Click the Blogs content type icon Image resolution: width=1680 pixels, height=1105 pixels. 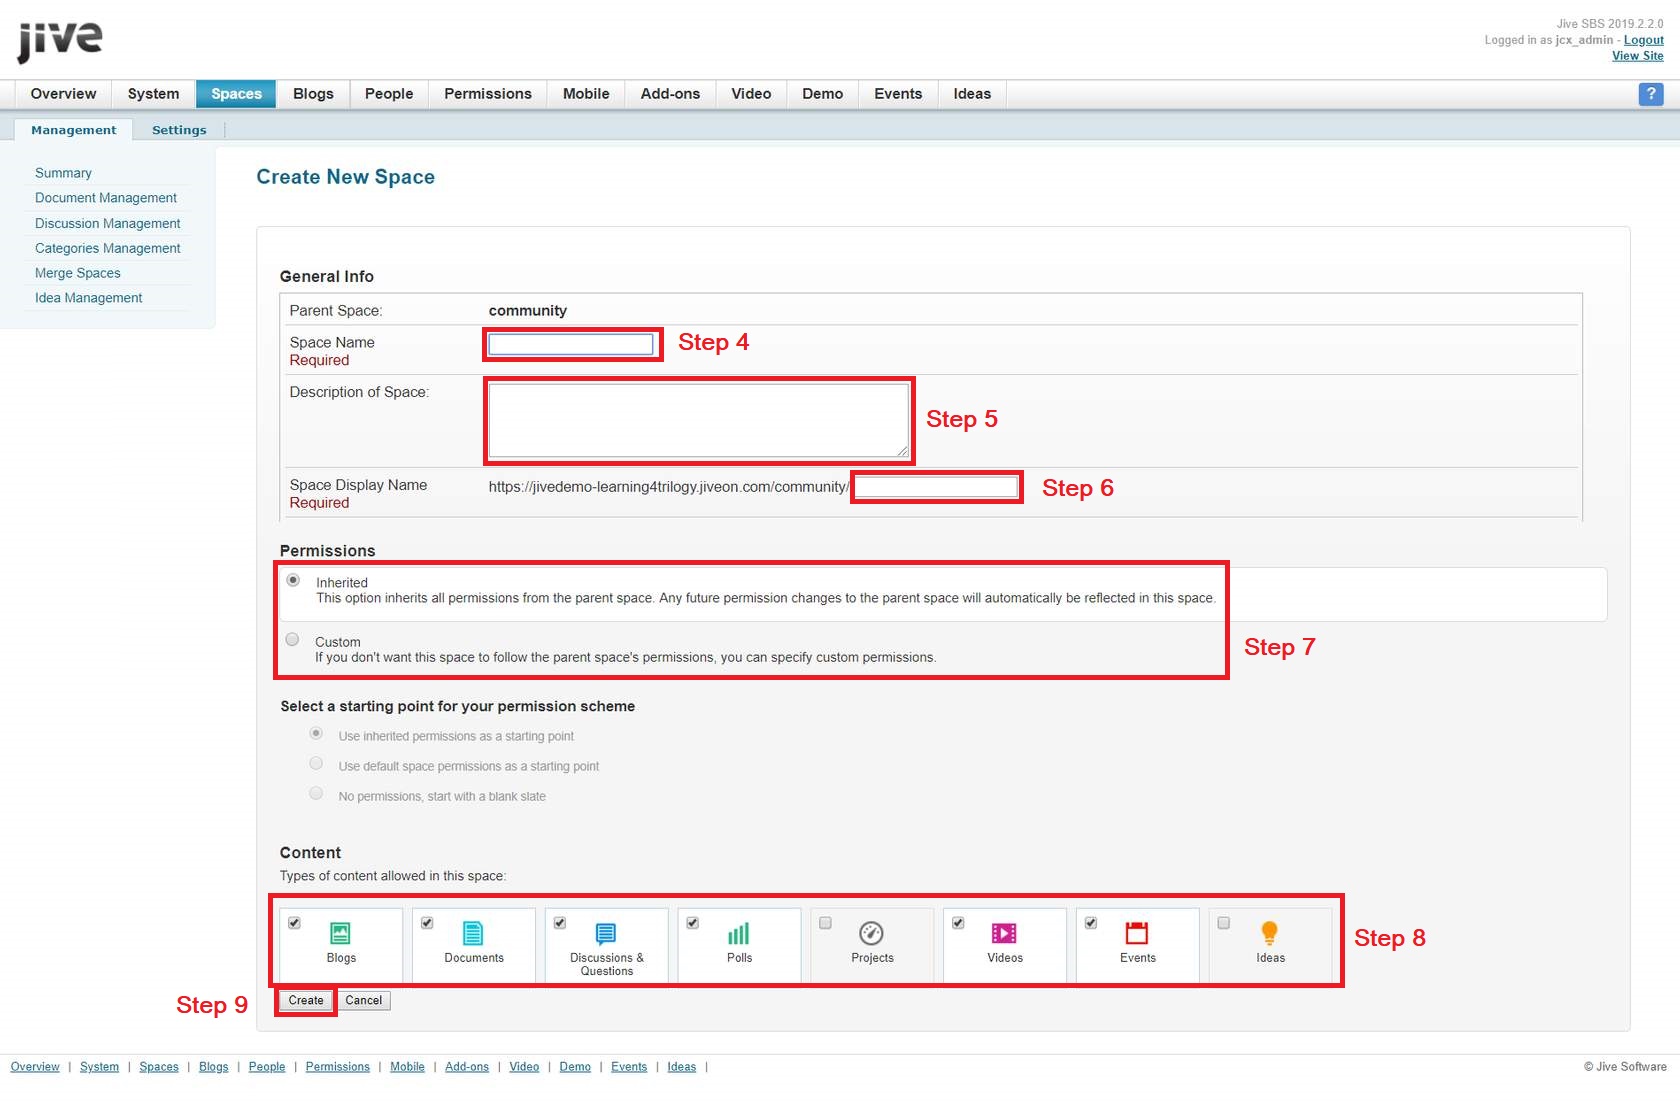[x=340, y=933]
